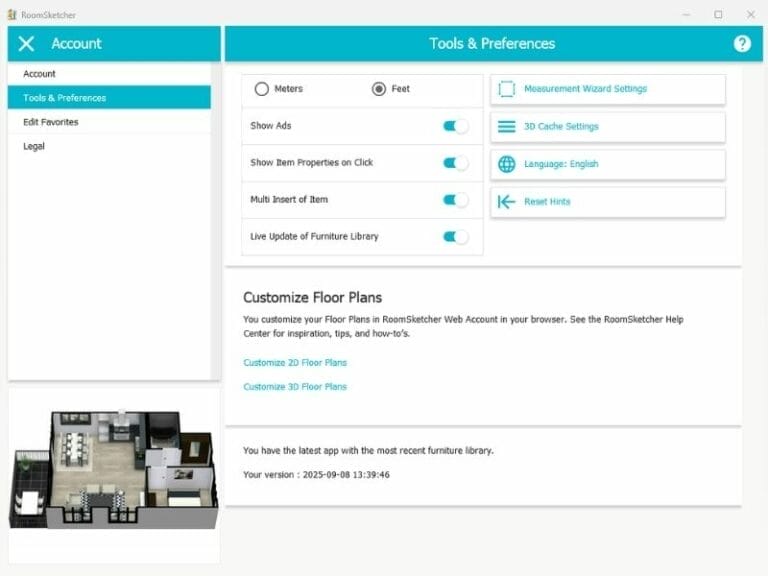Viewport: 768px width, 576px height.
Task: Open help question mark icon
Action: point(742,44)
